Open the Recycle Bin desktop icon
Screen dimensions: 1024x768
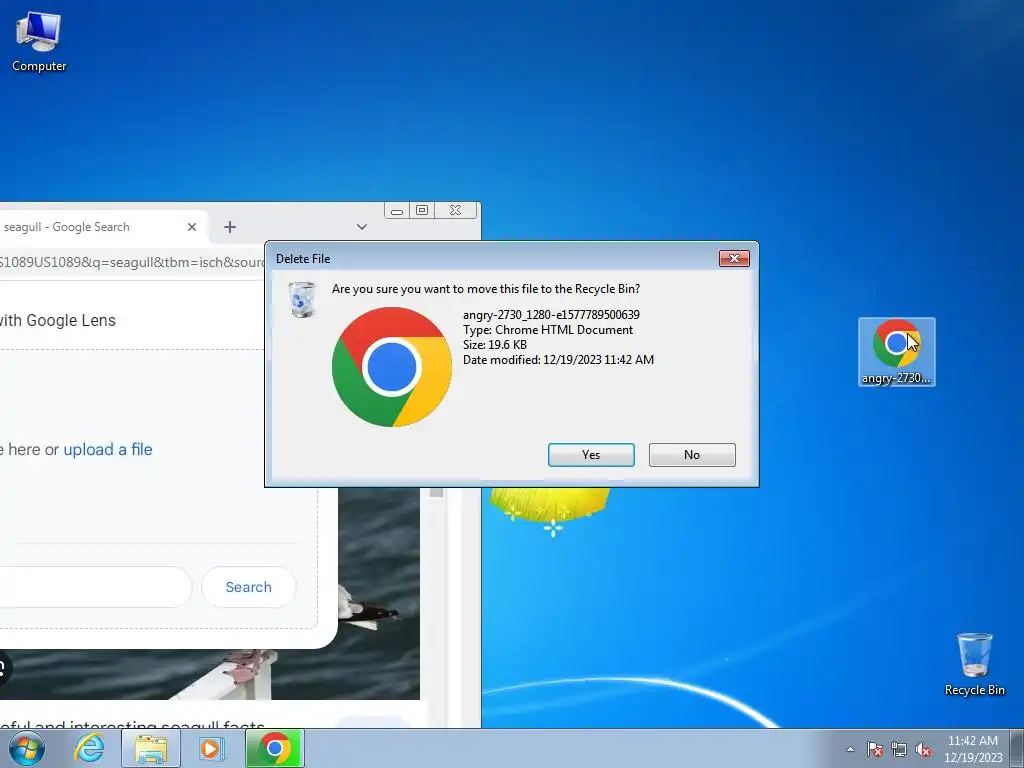[x=974, y=664]
